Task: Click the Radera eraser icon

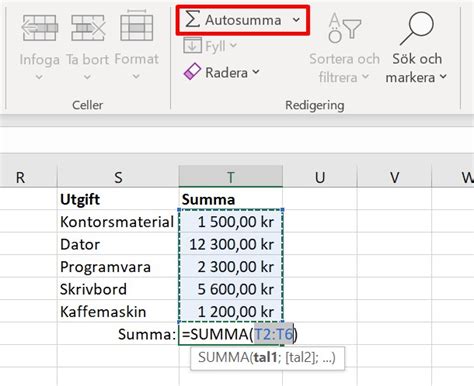Action: pos(192,72)
